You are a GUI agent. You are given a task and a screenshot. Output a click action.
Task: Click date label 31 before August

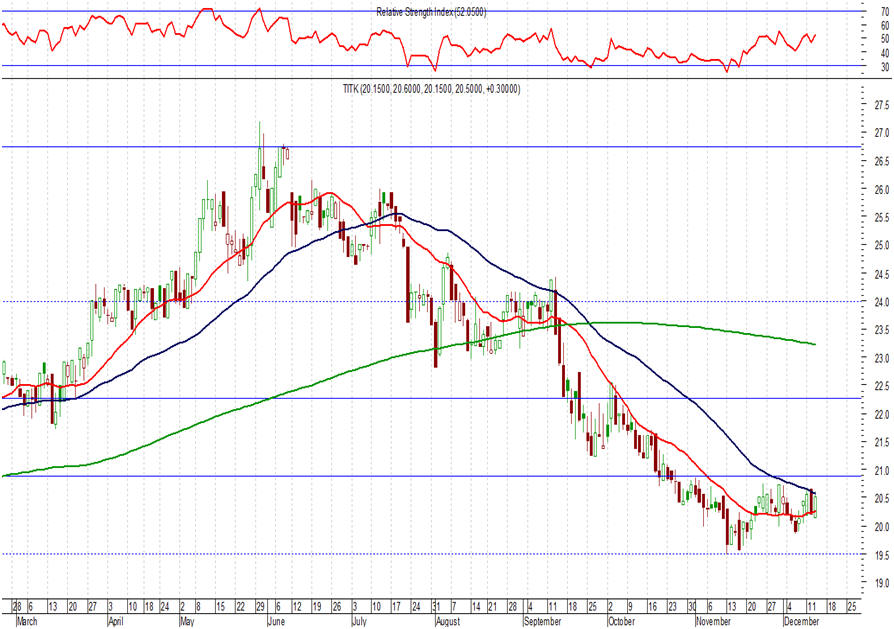tap(436, 606)
